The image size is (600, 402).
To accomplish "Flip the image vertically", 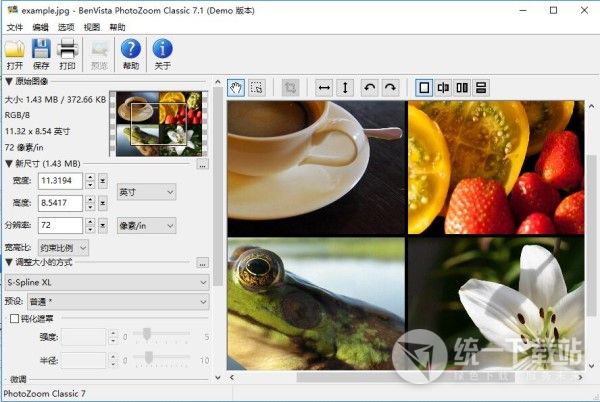I will [x=345, y=88].
